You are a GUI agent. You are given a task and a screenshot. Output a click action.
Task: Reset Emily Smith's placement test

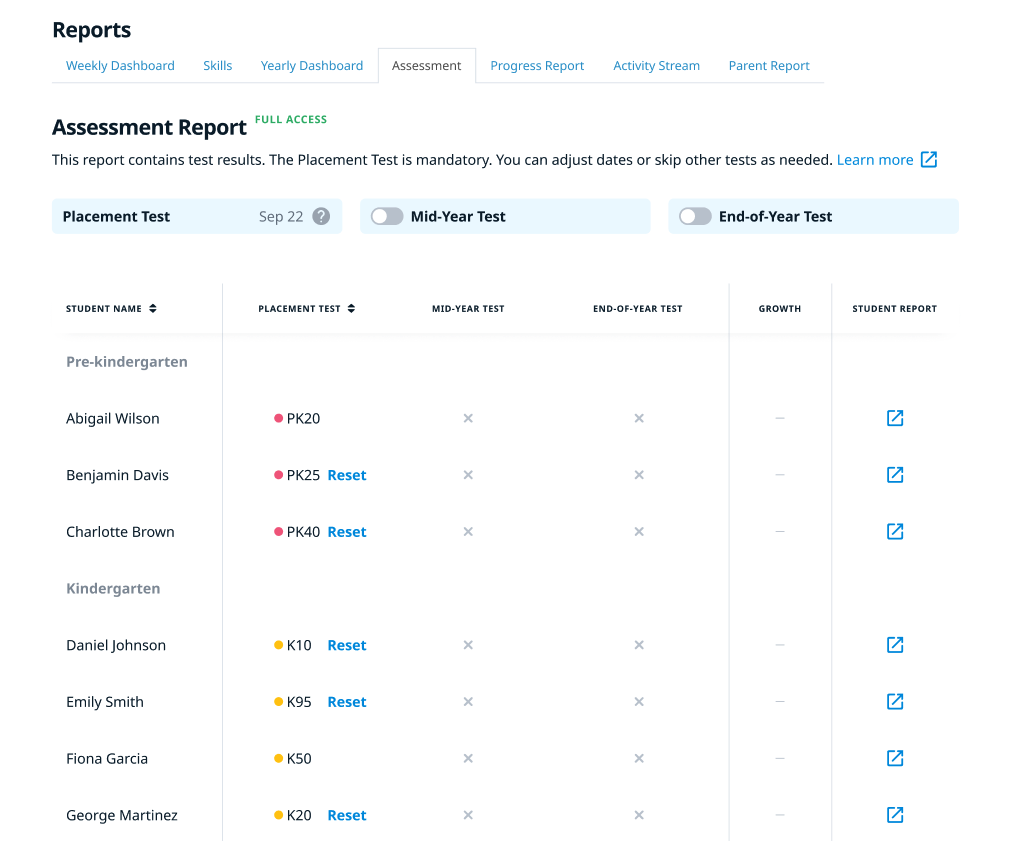(x=347, y=702)
